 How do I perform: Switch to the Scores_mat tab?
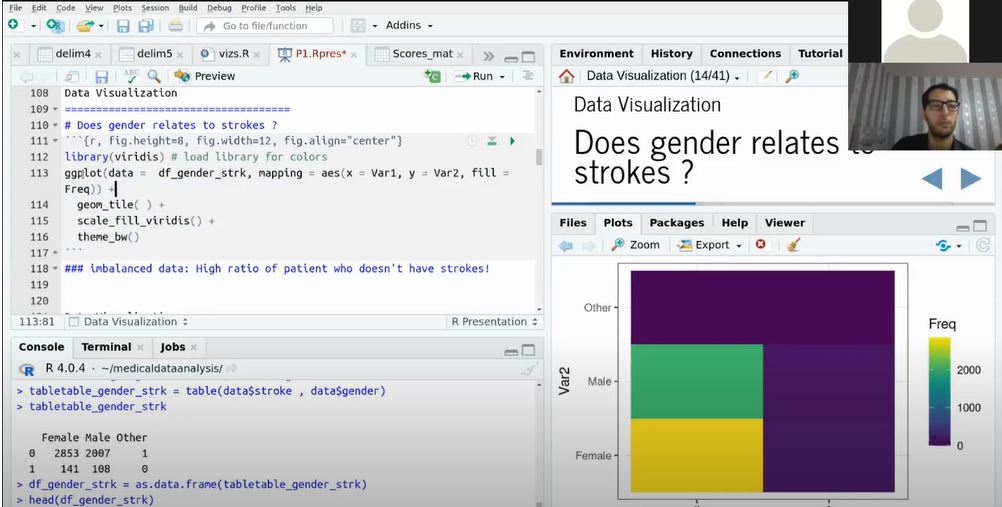pyautogui.click(x=422, y=54)
